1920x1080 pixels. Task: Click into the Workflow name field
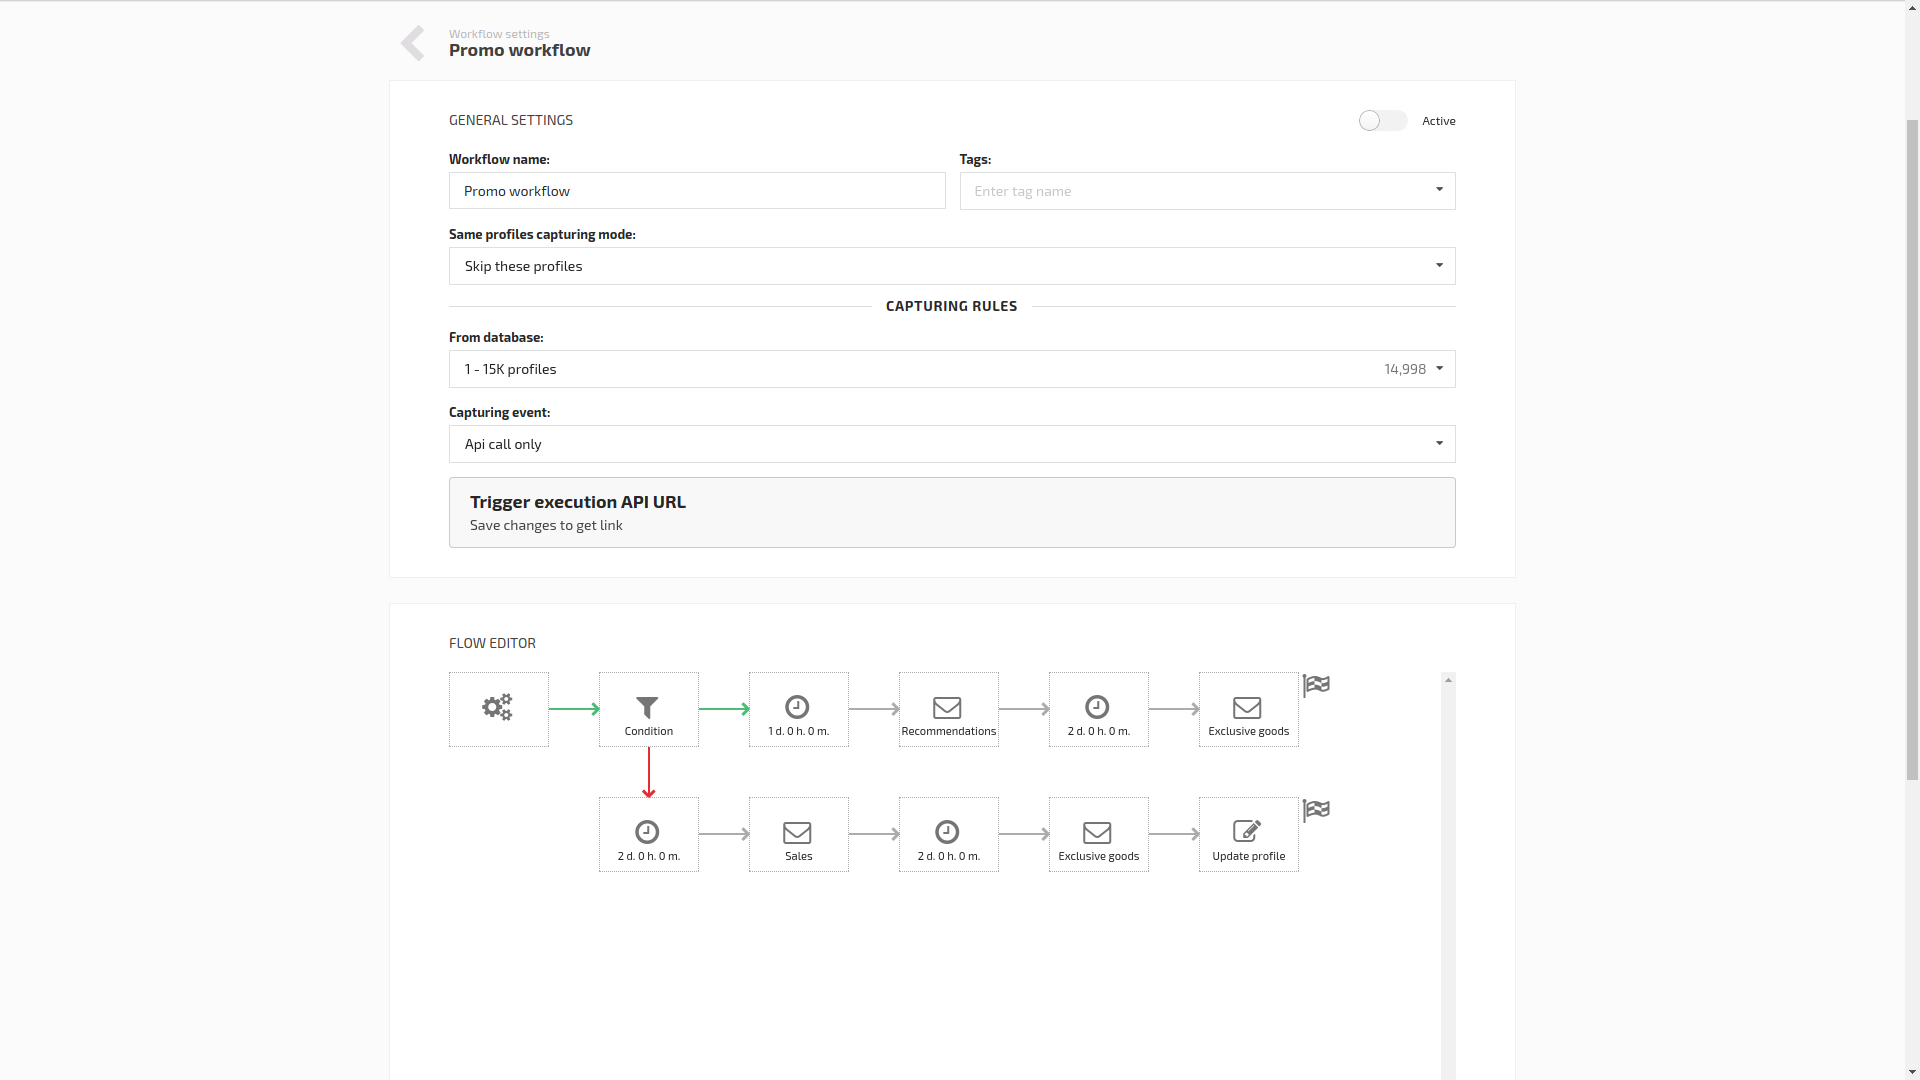[x=697, y=191]
